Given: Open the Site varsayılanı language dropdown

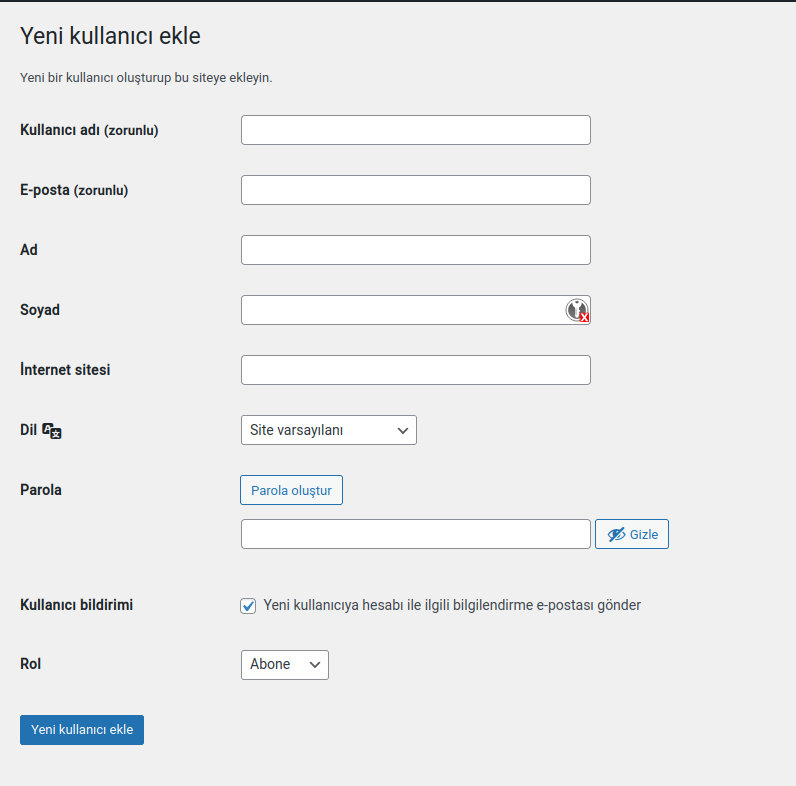Looking at the screenshot, I should pos(328,430).
